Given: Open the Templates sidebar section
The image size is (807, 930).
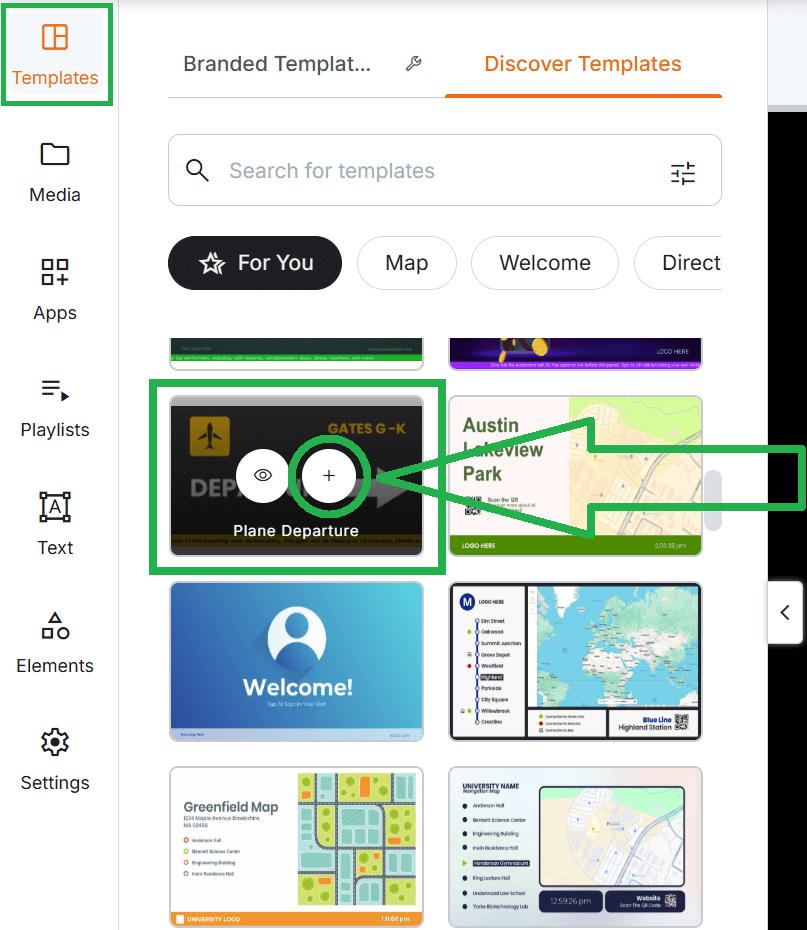Looking at the screenshot, I should tap(55, 55).
